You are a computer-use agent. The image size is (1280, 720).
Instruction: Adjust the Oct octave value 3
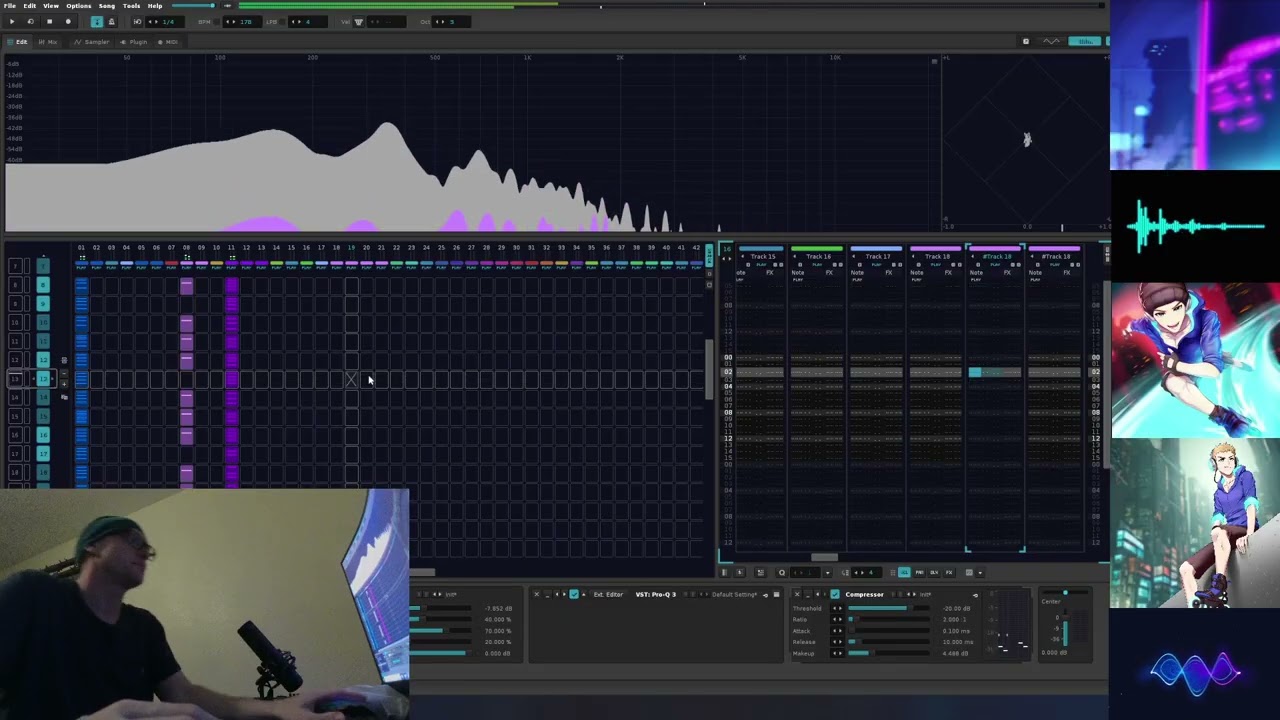click(452, 22)
